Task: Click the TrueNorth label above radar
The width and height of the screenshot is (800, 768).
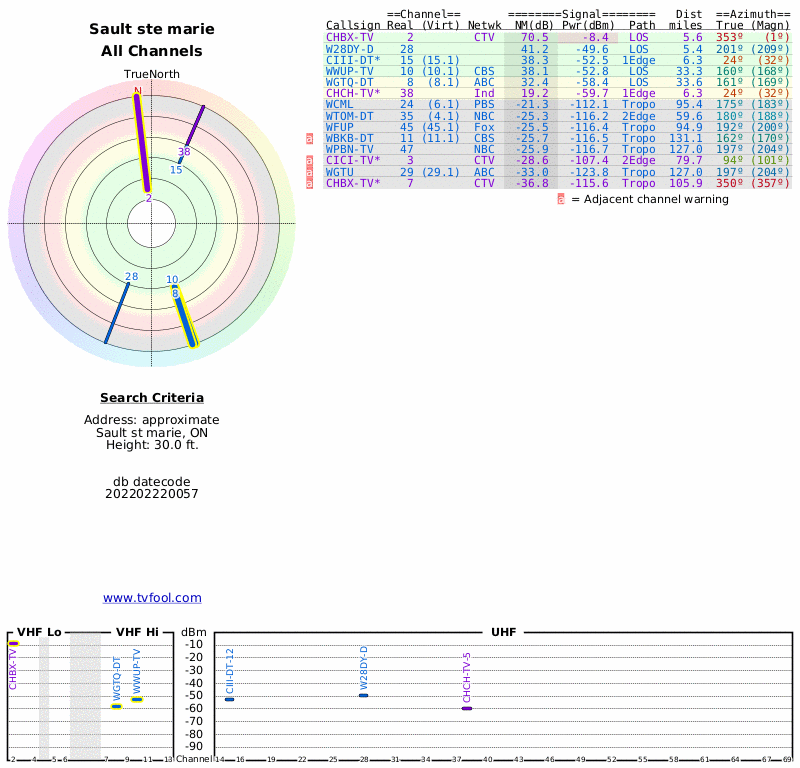Action: pyautogui.click(x=152, y=75)
